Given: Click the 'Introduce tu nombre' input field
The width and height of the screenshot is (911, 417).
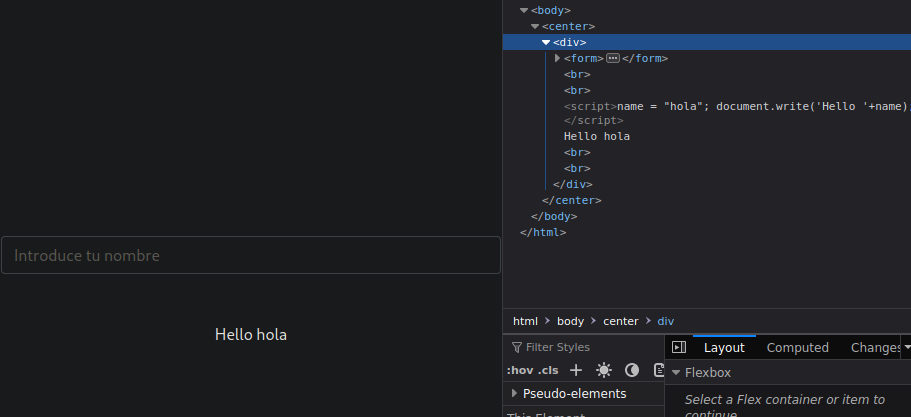Looking at the screenshot, I should coord(250,255).
